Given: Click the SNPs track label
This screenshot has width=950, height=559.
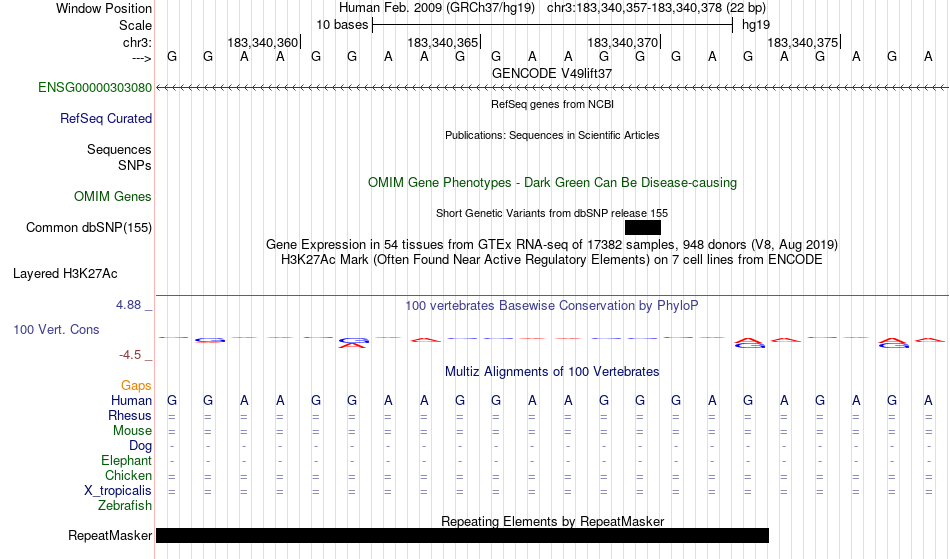Looking at the screenshot, I should (x=135, y=165).
